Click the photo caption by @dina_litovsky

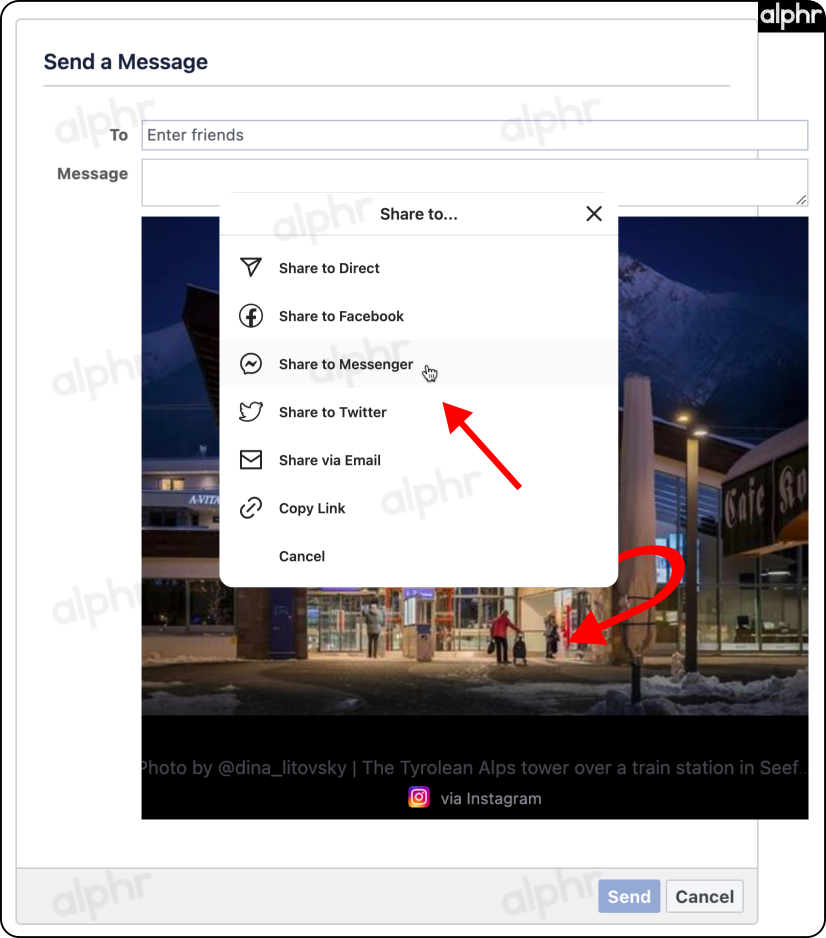pos(474,768)
